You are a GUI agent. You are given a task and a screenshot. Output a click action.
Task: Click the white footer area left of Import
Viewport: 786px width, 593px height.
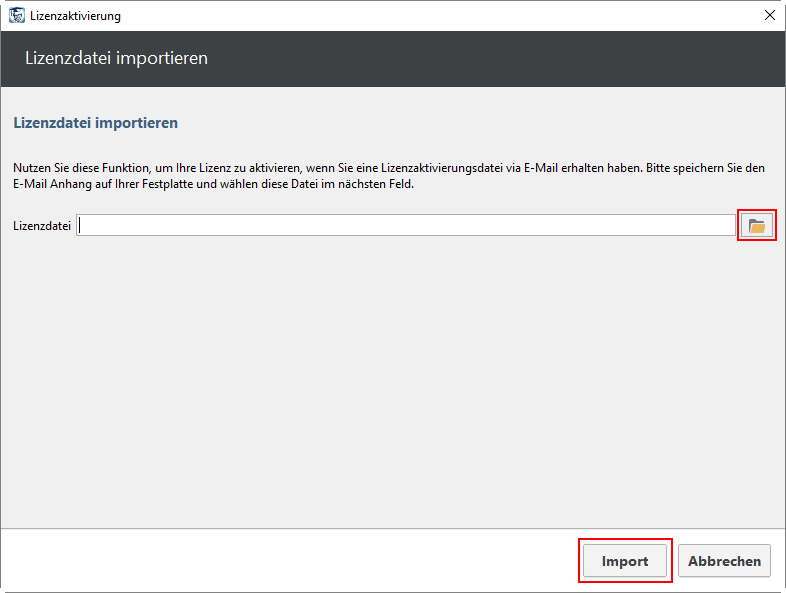tap(290, 560)
